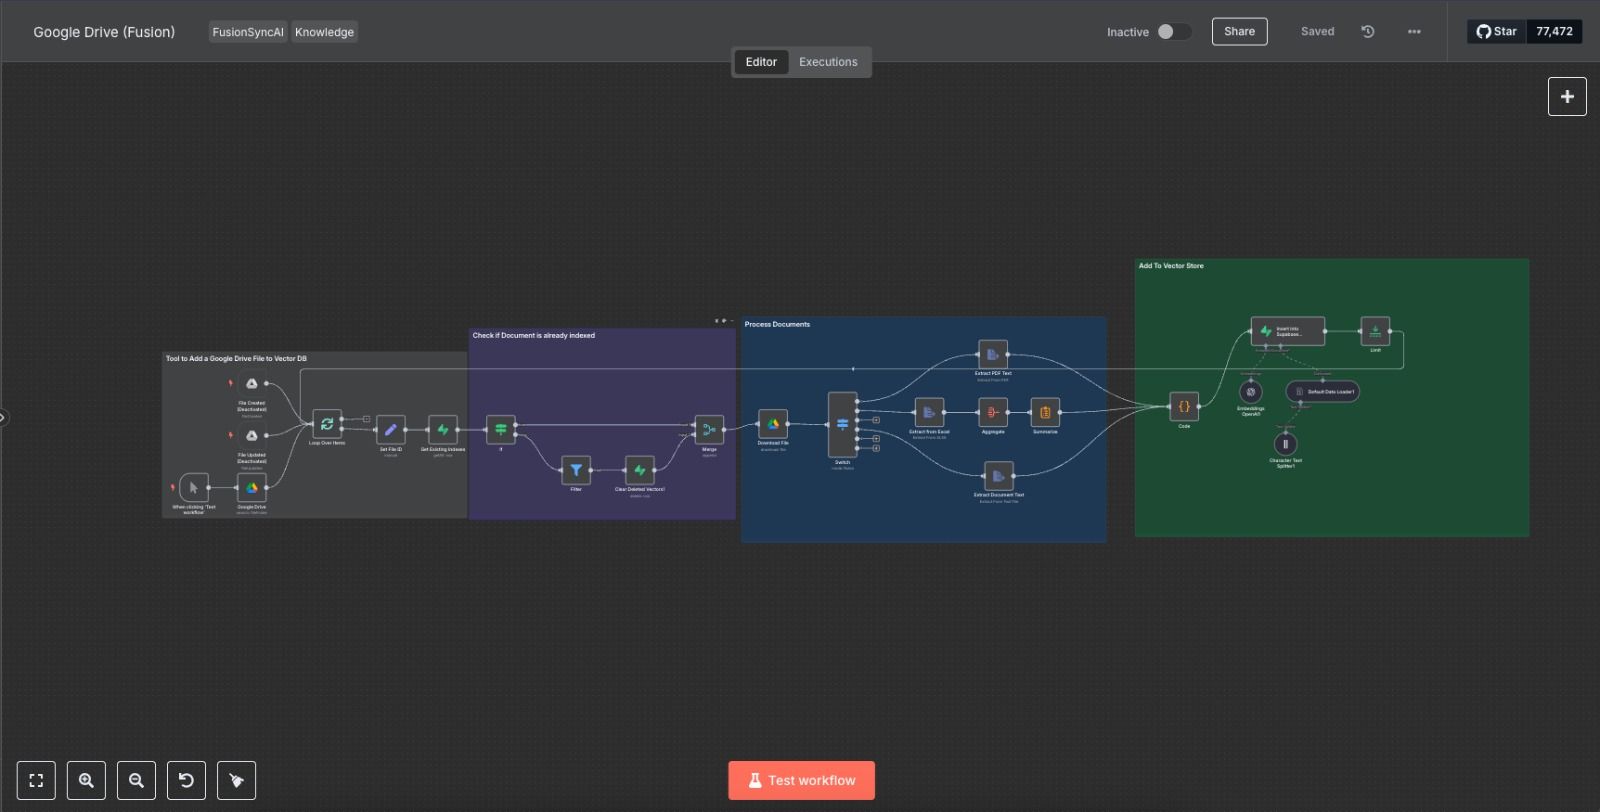Screen dimensions: 1600x812
Task: Expand the left sidebar chevron
Action: point(4,418)
